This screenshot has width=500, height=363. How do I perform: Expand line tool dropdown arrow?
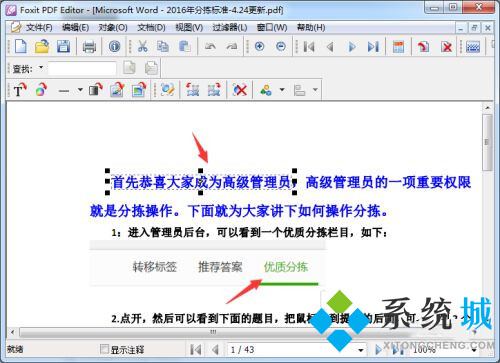(80, 90)
